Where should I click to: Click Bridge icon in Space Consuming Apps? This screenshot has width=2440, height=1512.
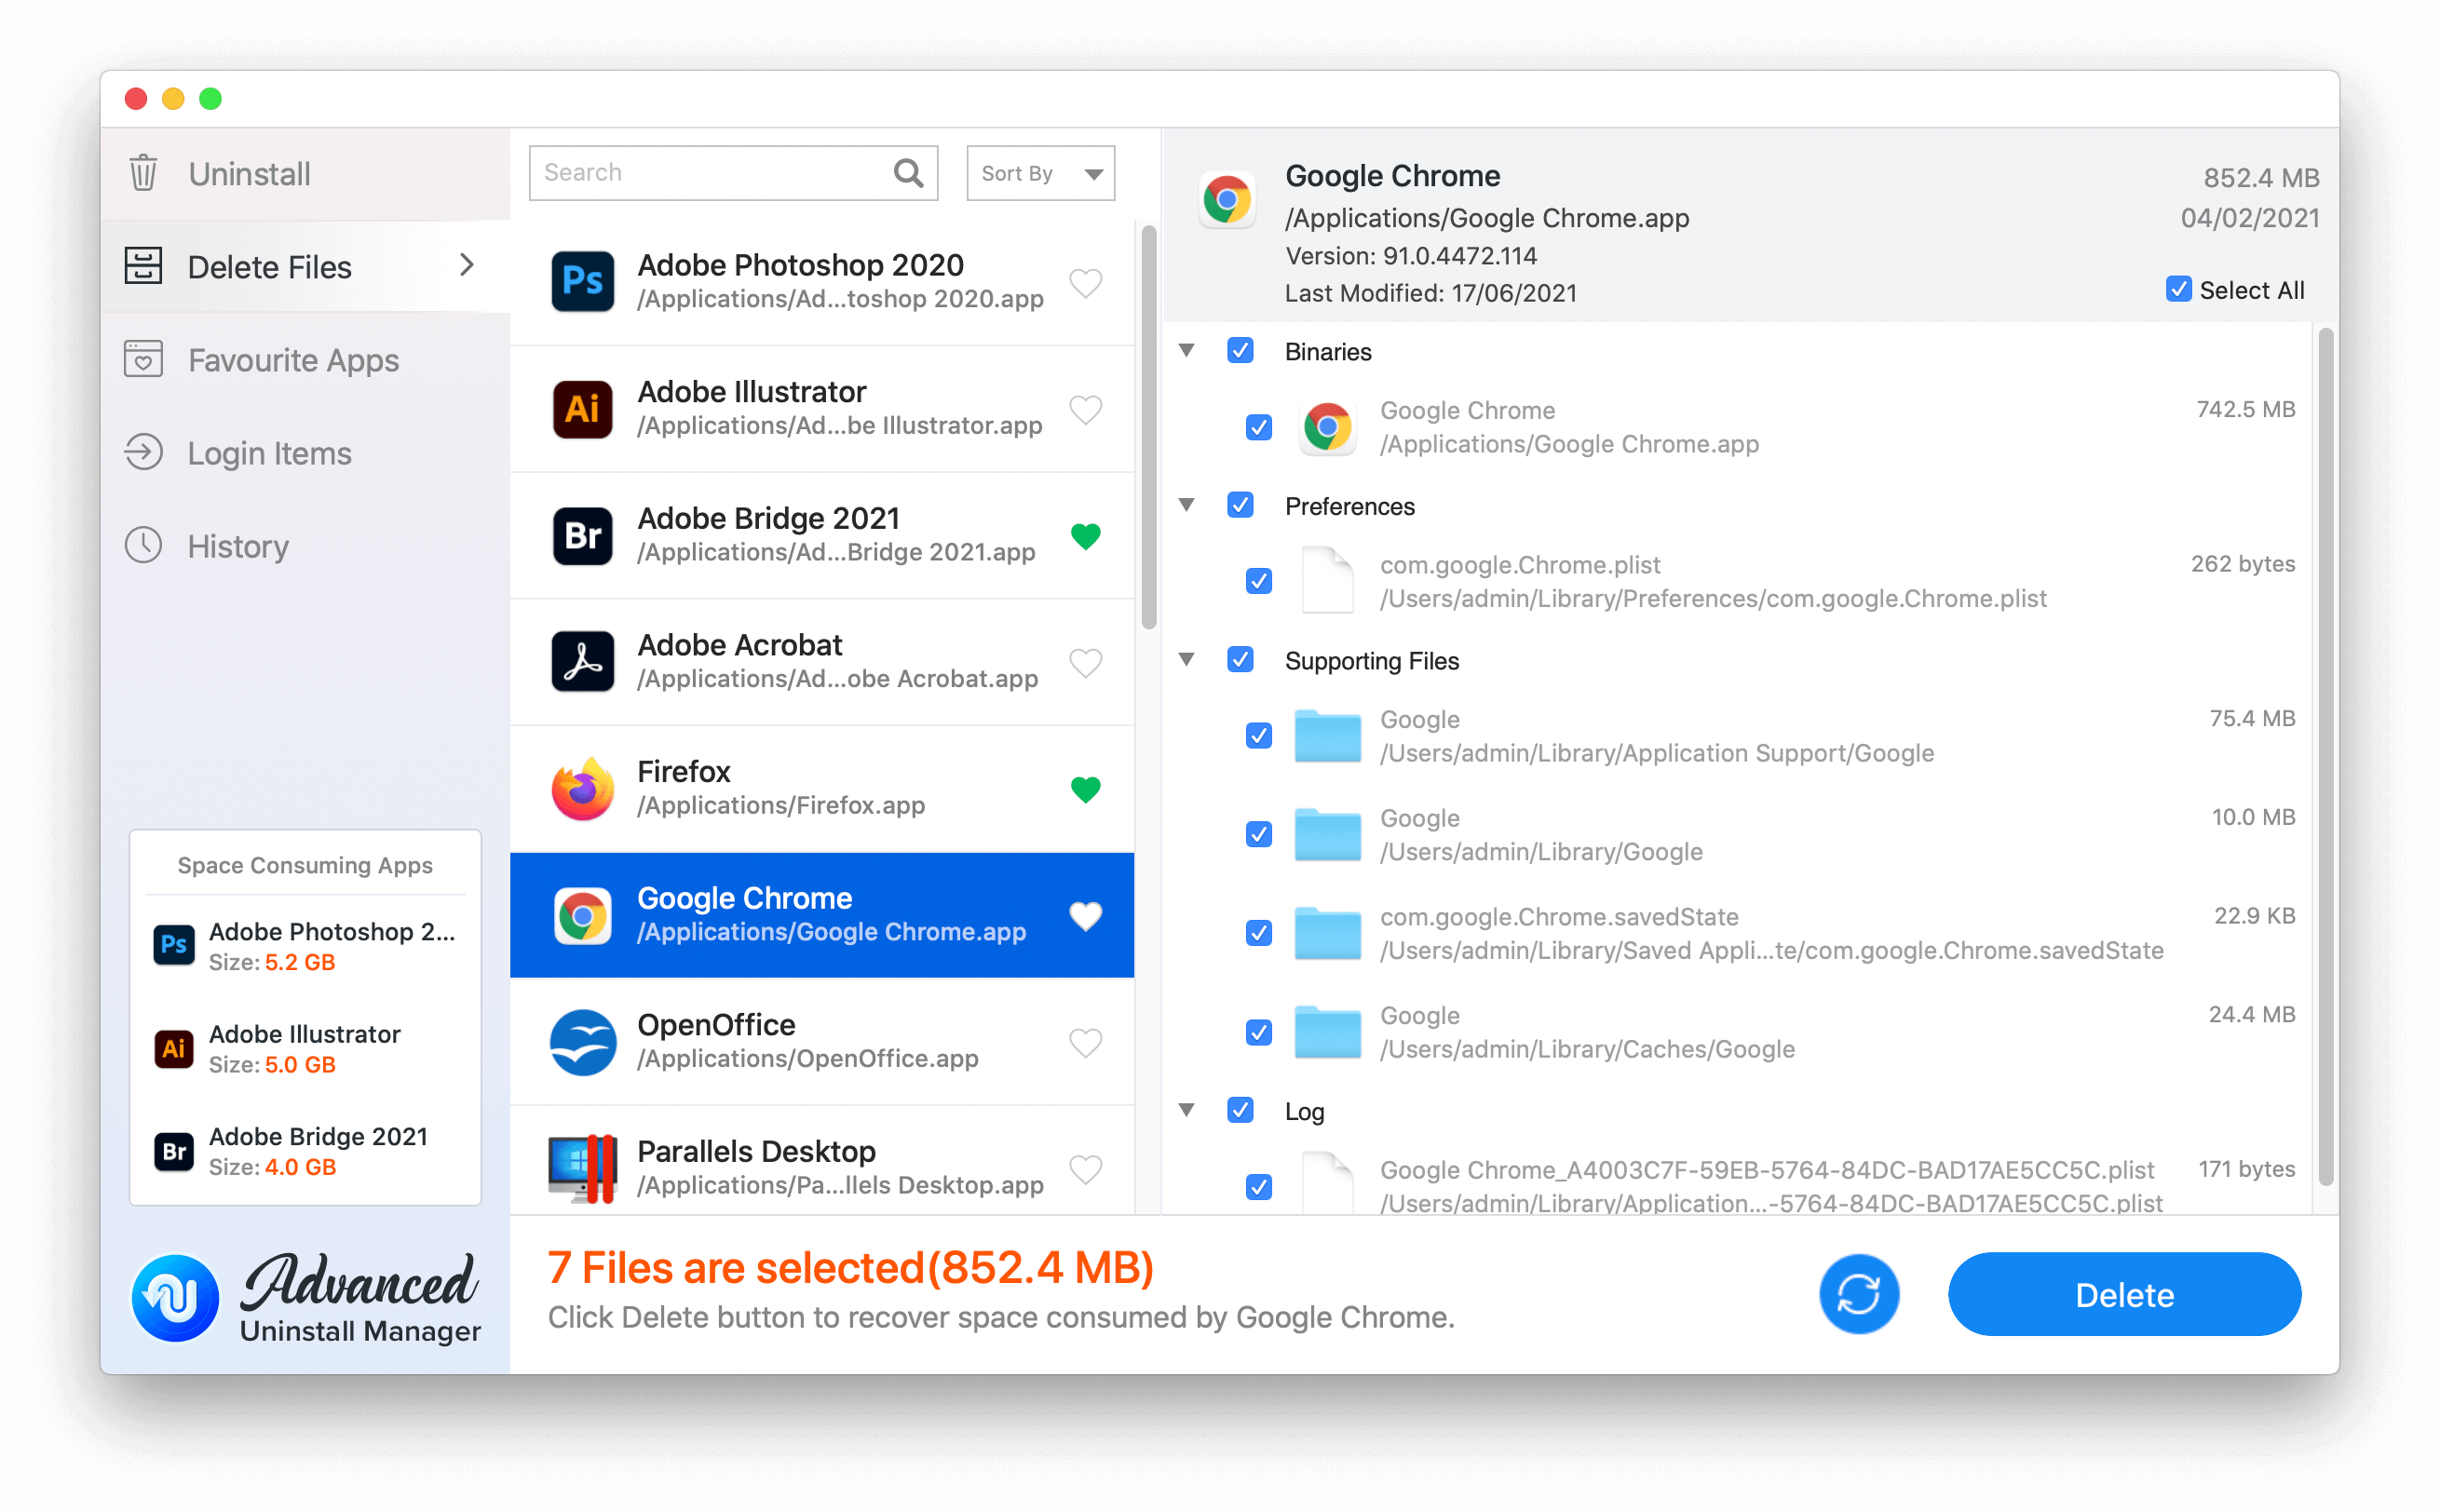click(173, 1150)
